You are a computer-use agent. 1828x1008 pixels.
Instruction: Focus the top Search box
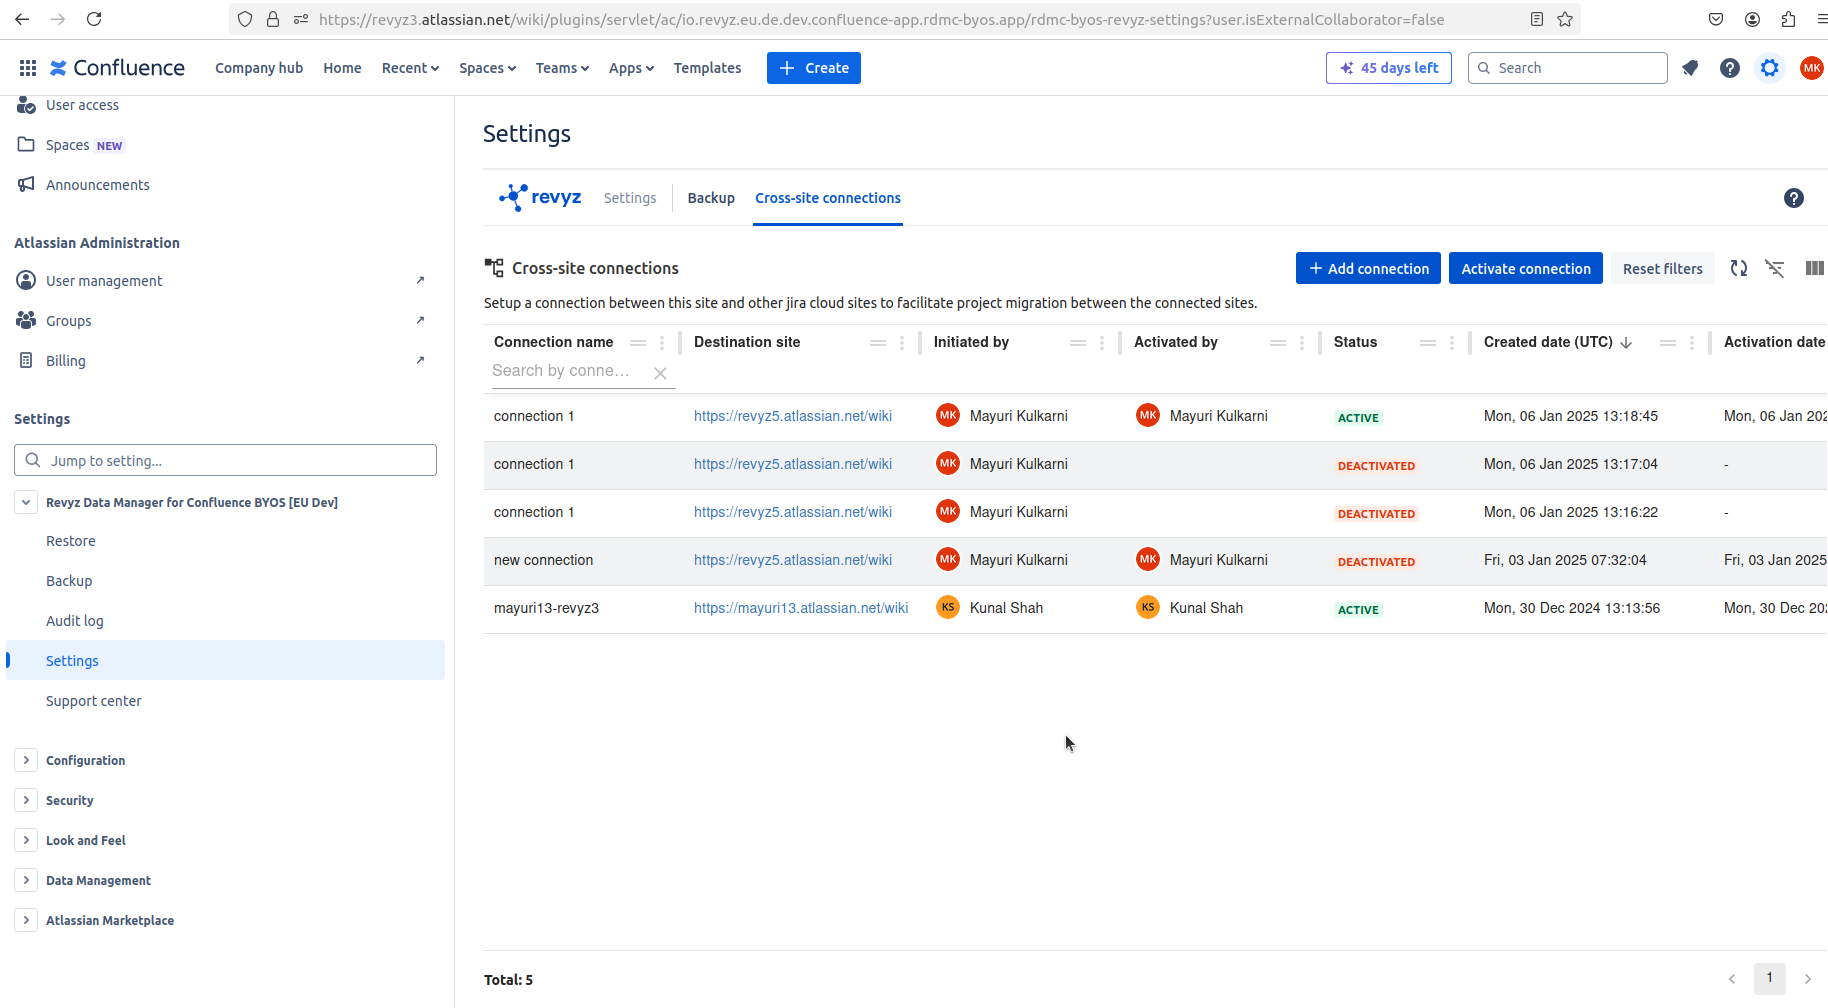[1568, 68]
